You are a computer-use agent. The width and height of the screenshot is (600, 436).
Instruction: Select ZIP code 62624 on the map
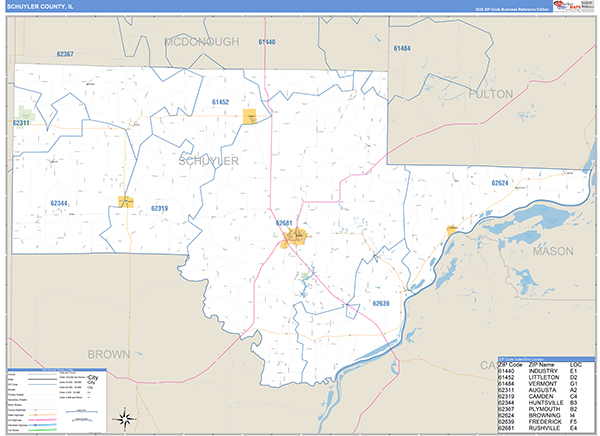[500, 183]
